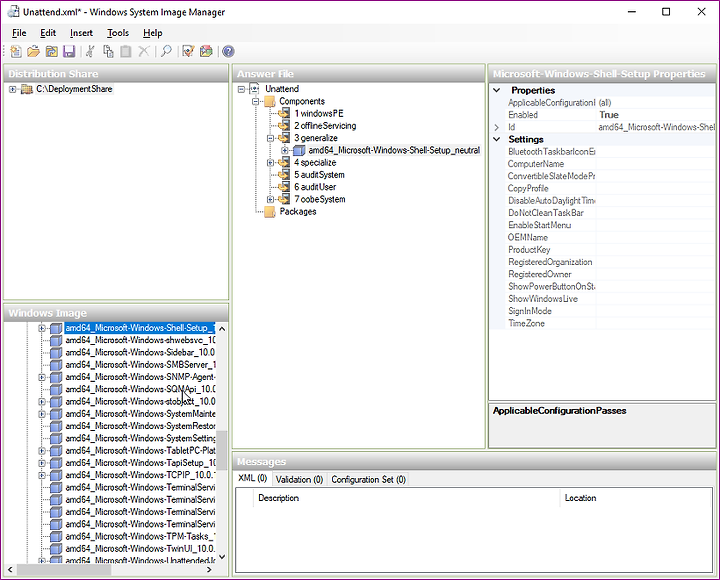Expand the C:\DeploymentShare tree node

coord(13,89)
